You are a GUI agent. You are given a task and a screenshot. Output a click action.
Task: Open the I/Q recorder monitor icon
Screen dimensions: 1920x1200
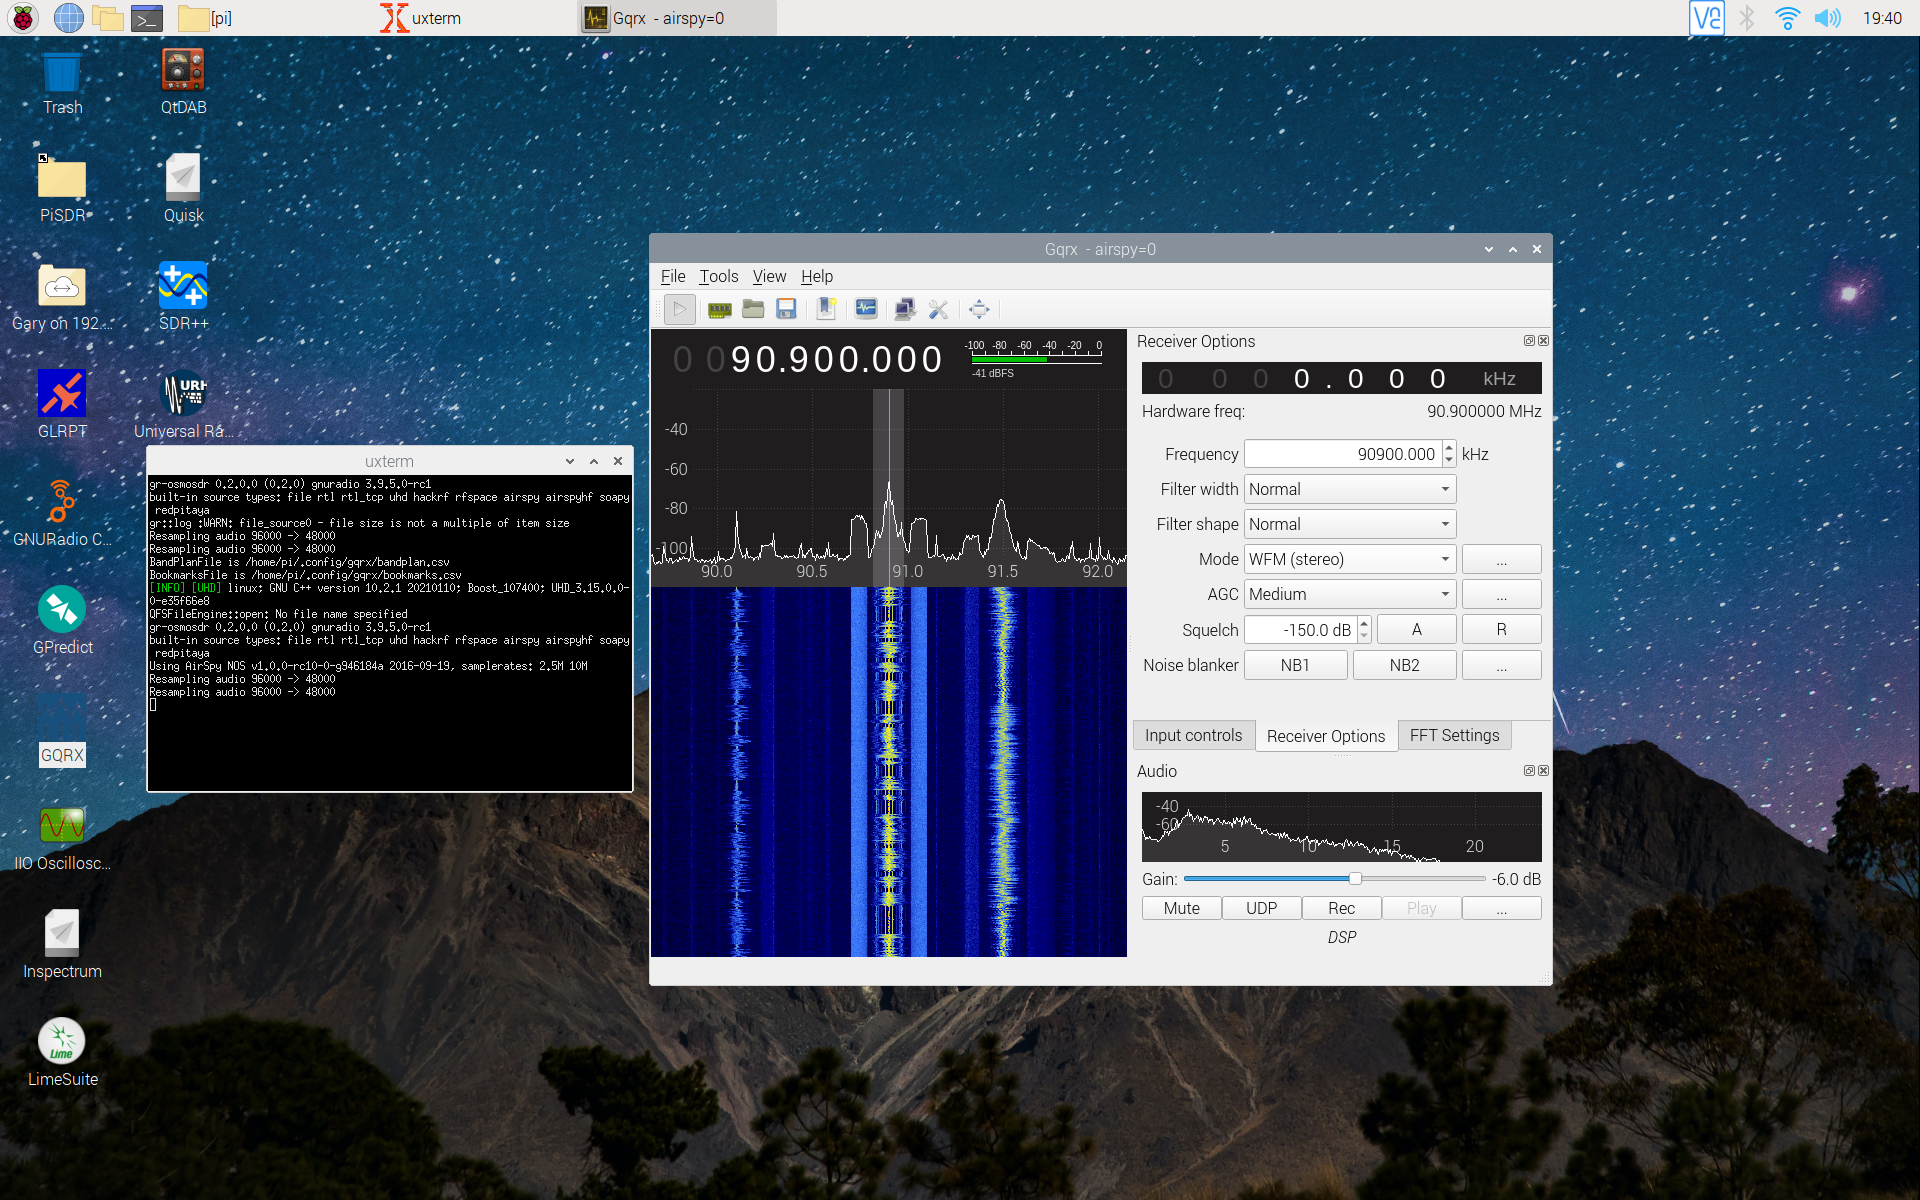tap(866, 310)
